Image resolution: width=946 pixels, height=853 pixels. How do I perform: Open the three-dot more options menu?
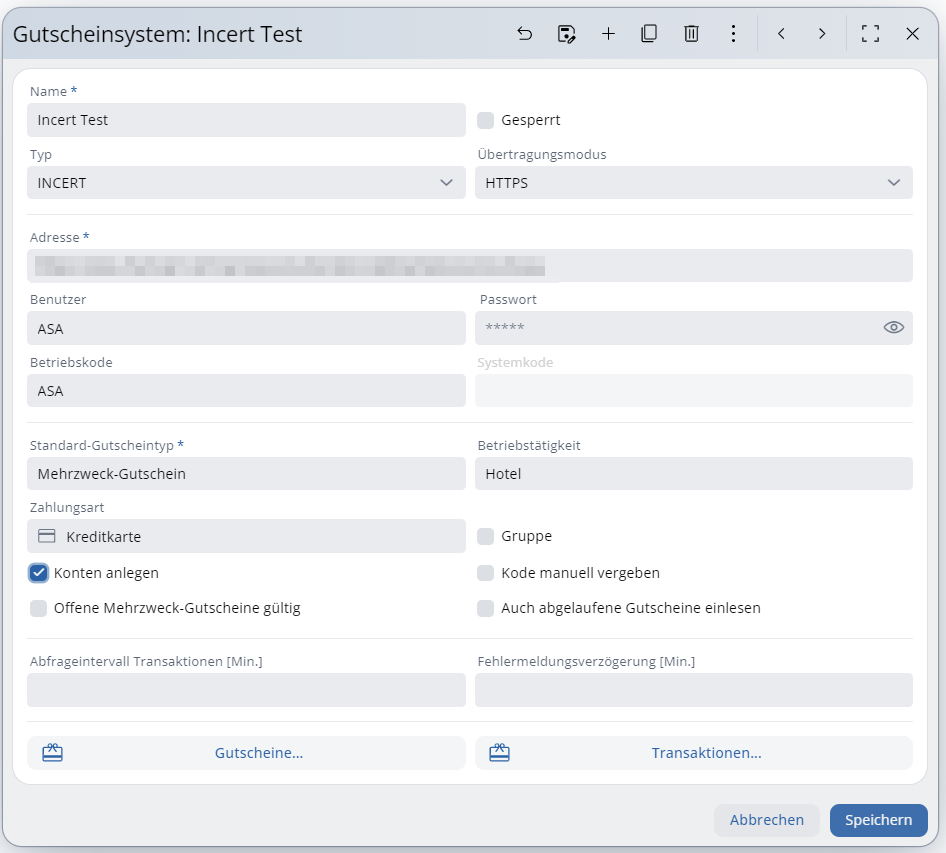click(733, 34)
